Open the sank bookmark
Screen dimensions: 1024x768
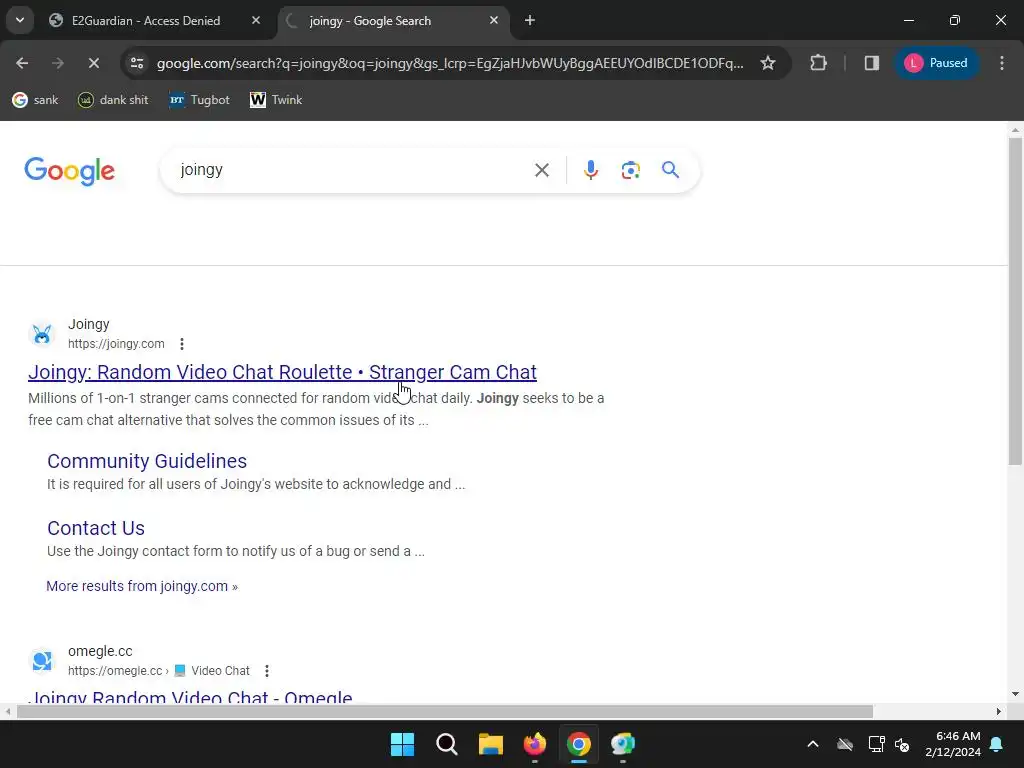[x=35, y=100]
